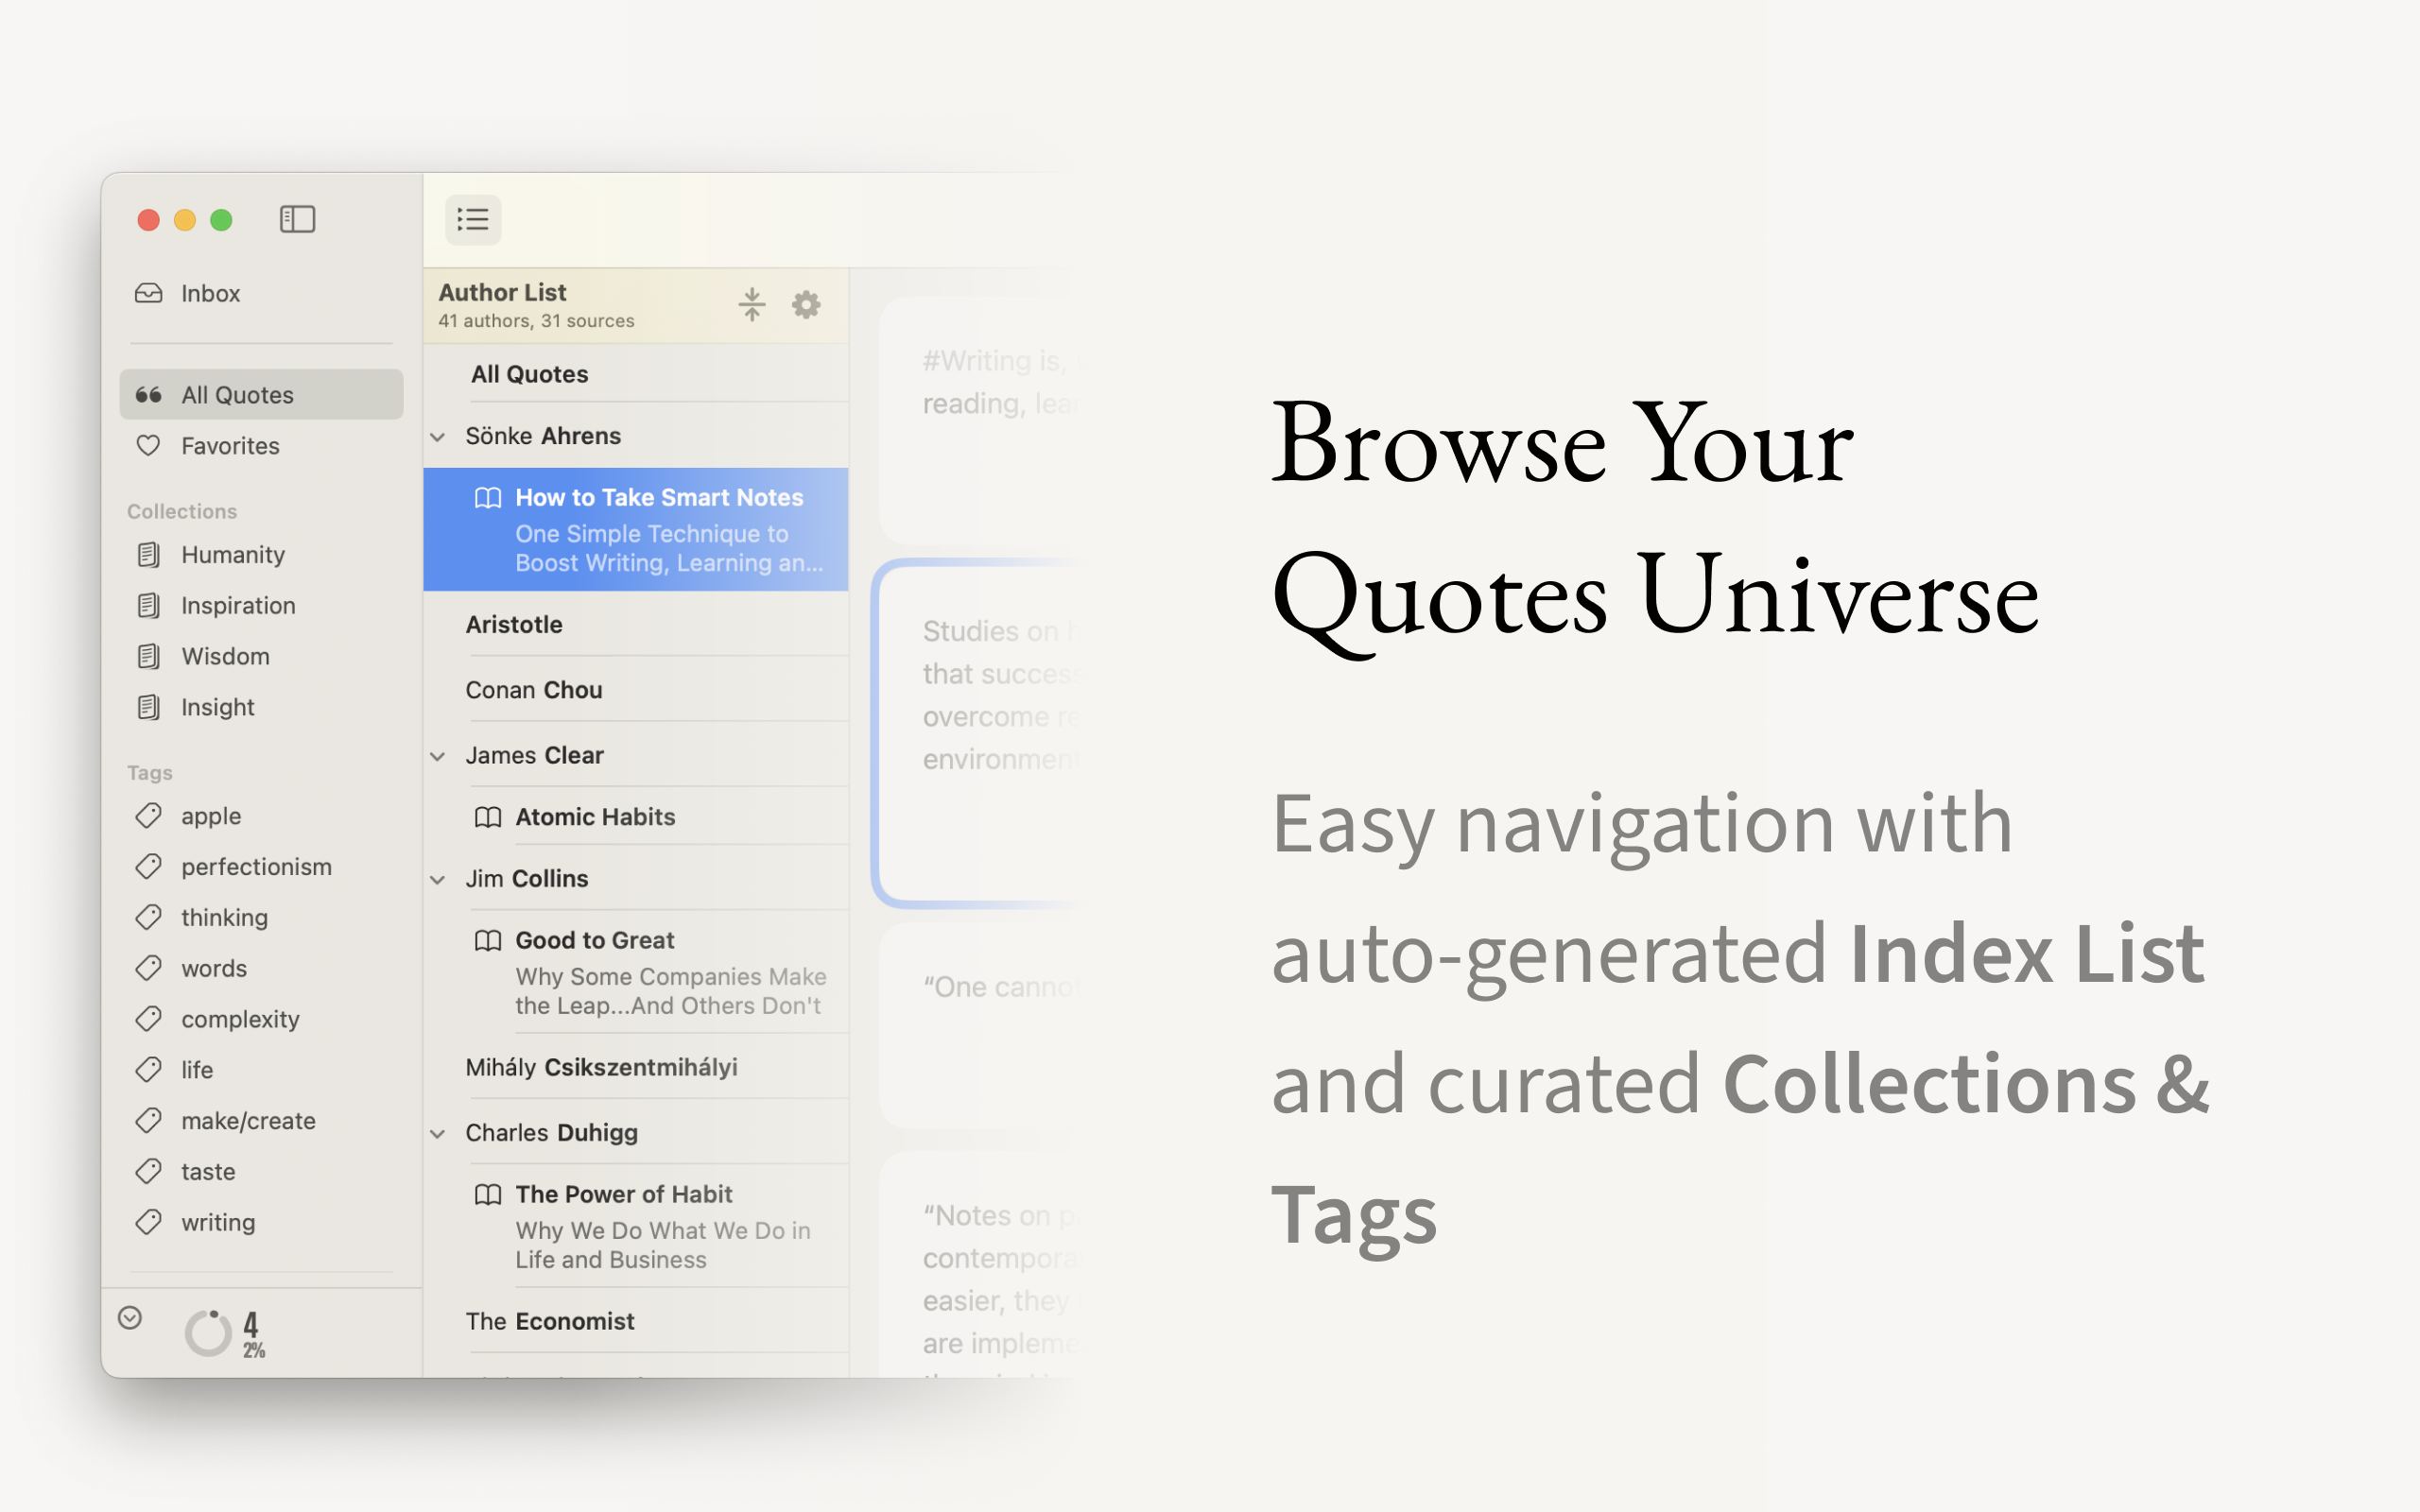The image size is (2420, 1512).
Task: Select All Quotes in the sidebar
Action: (261, 394)
